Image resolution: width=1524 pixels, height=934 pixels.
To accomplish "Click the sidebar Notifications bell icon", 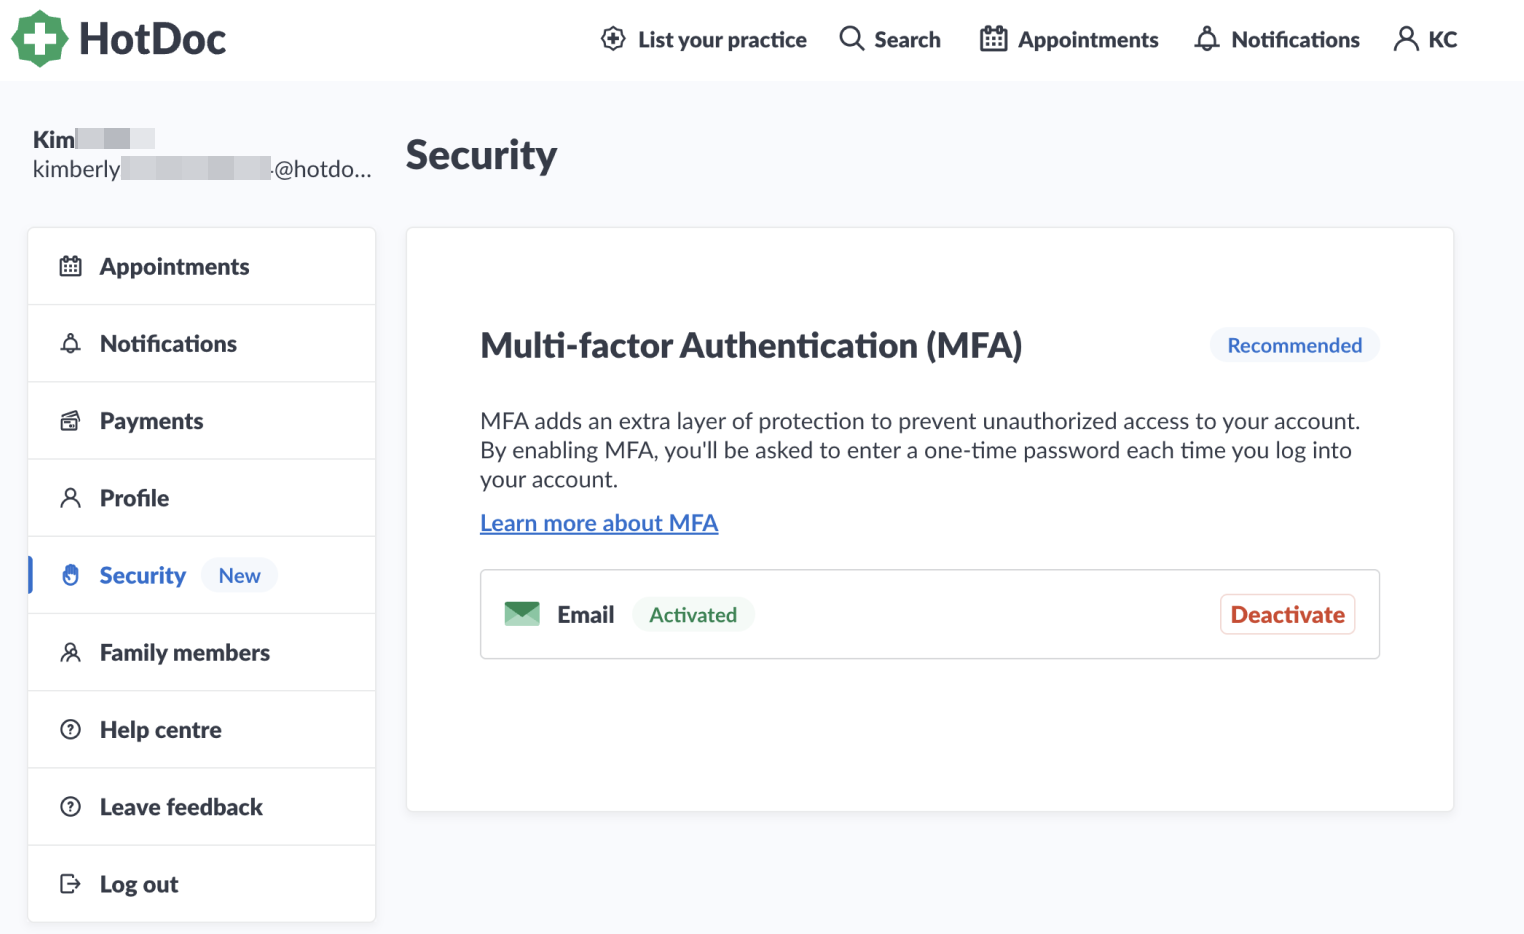I will [70, 344].
